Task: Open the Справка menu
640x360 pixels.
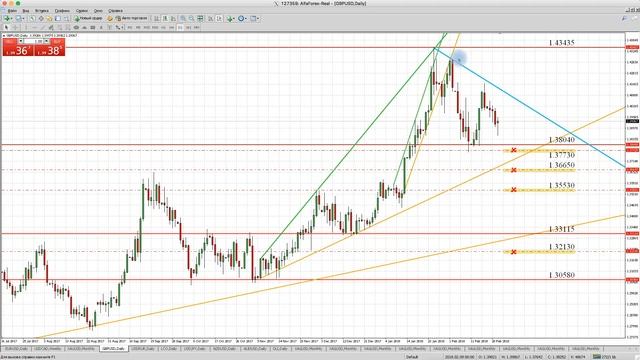Action: point(116,11)
